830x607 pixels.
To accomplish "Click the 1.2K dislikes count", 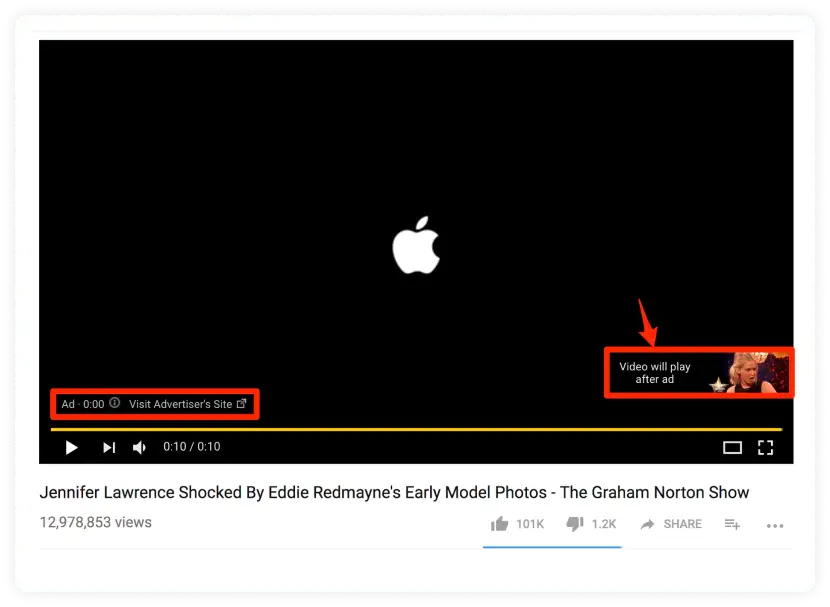I will (x=604, y=524).
